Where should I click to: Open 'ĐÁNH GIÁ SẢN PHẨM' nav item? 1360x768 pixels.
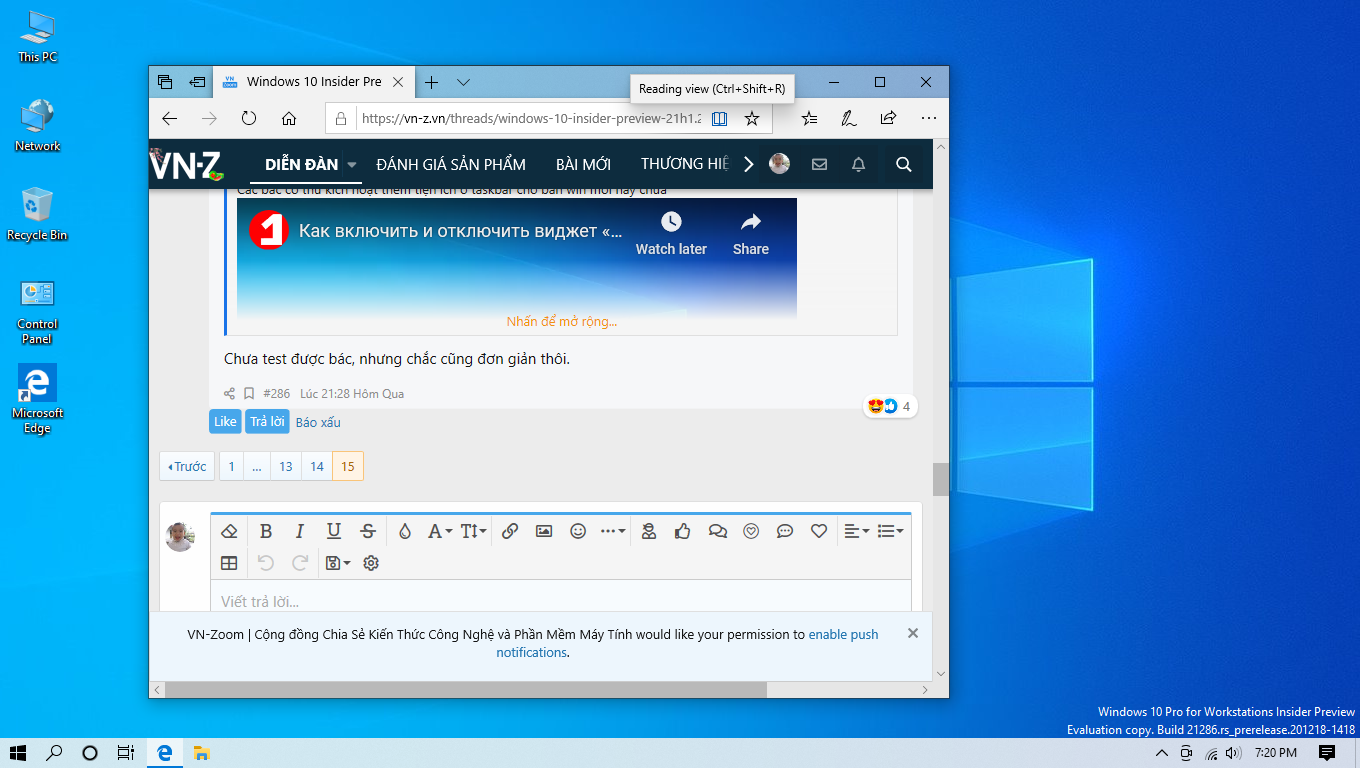pos(451,164)
